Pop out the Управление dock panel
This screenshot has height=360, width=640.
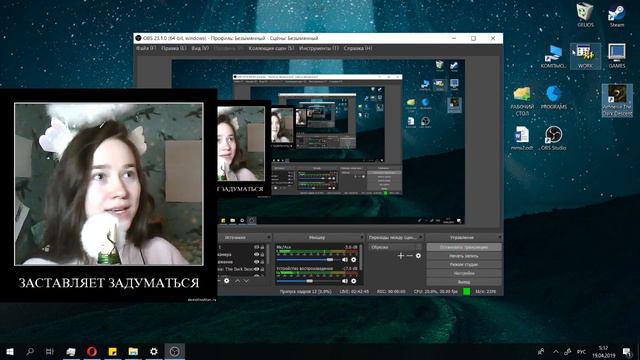pyautogui.click(x=500, y=237)
